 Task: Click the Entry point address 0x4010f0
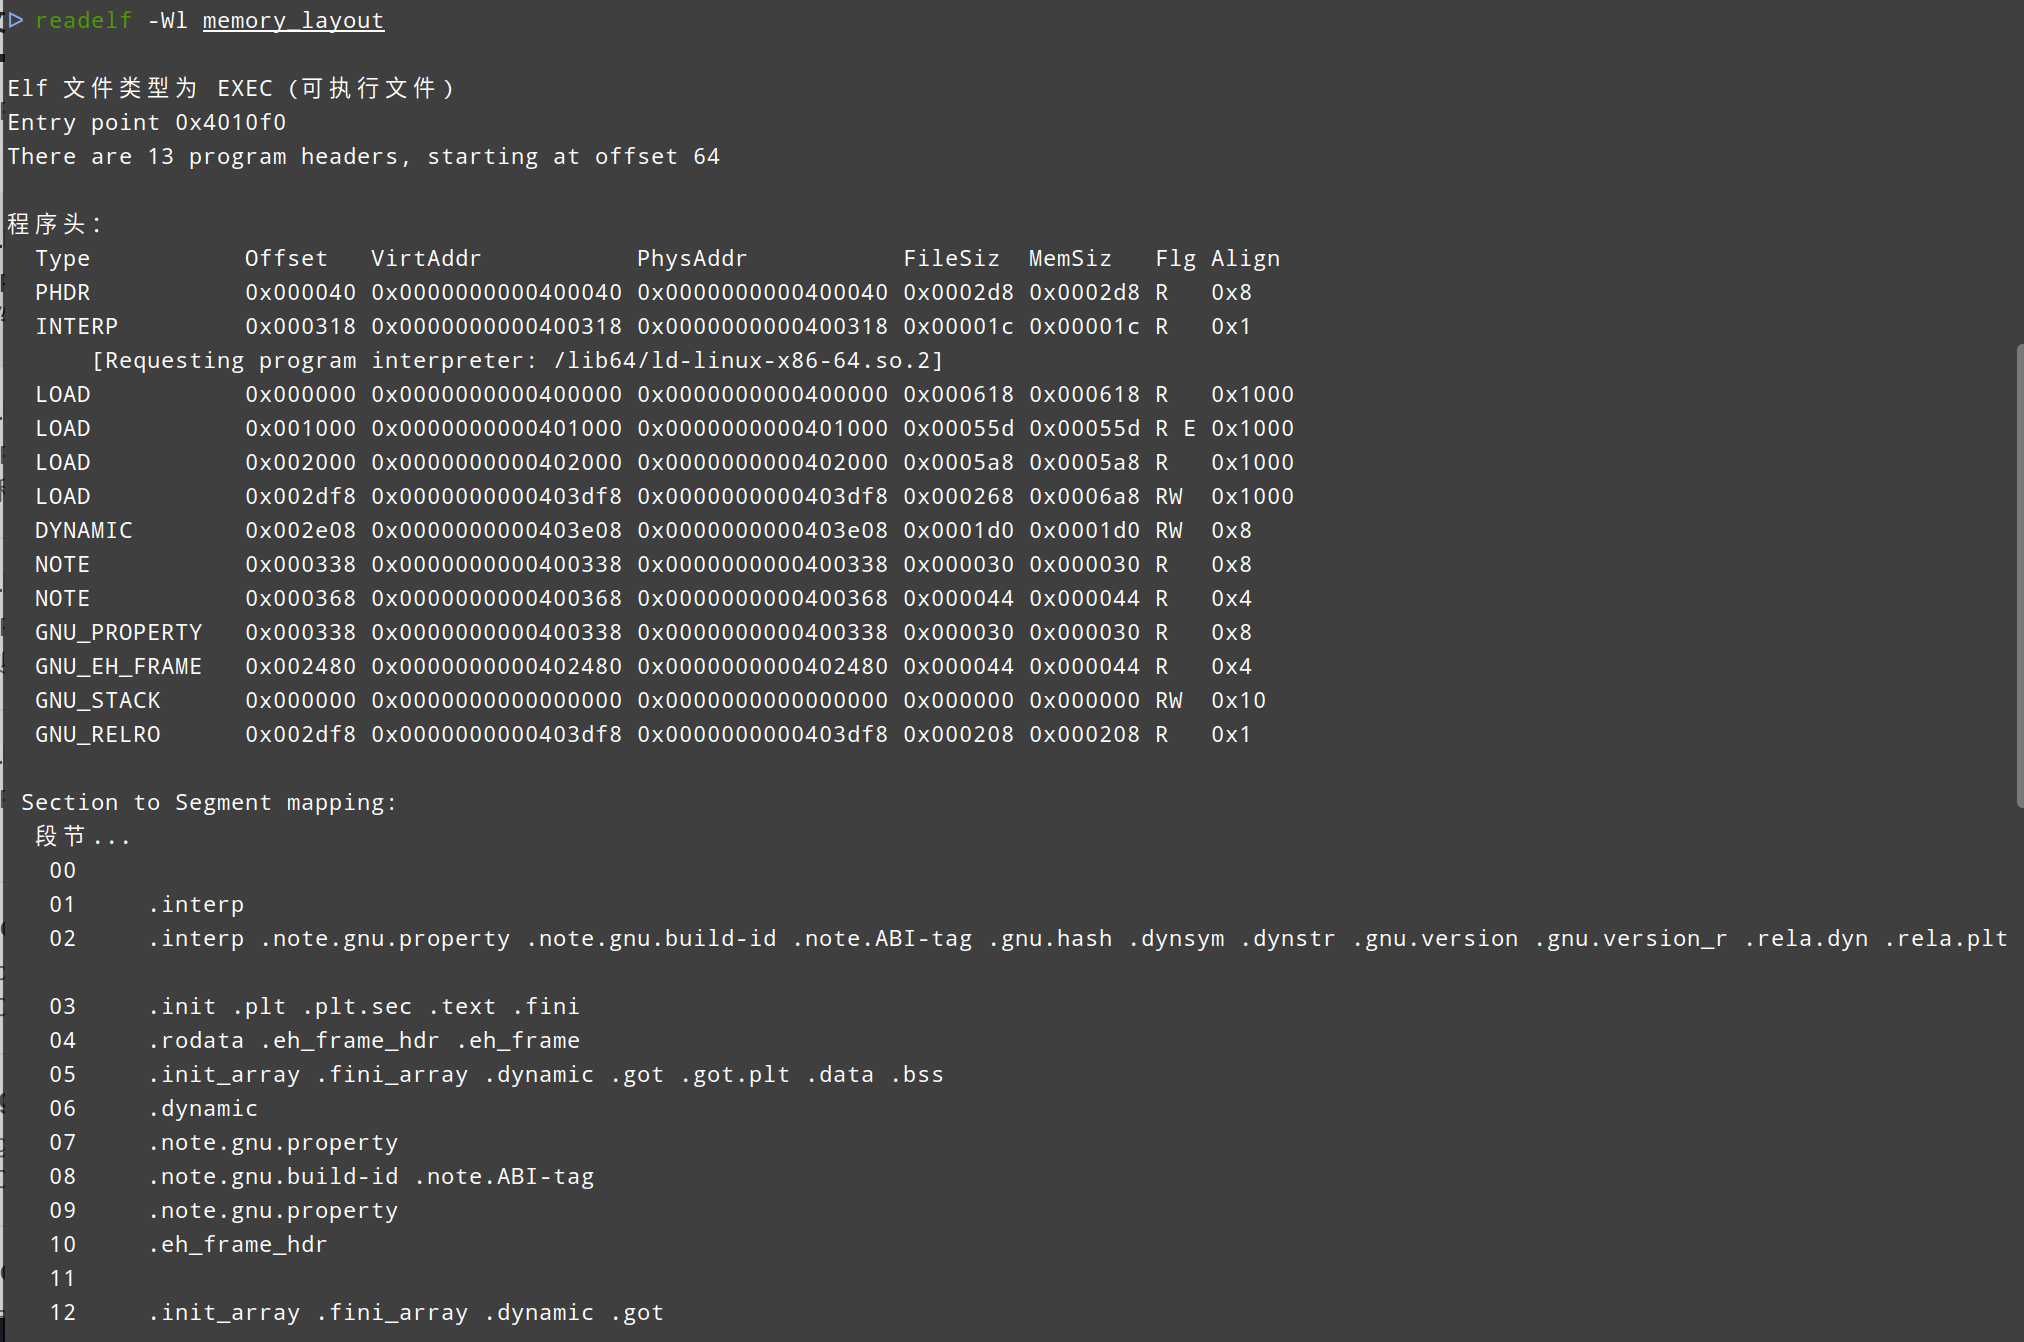pyautogui.click(x=230, y=122)
